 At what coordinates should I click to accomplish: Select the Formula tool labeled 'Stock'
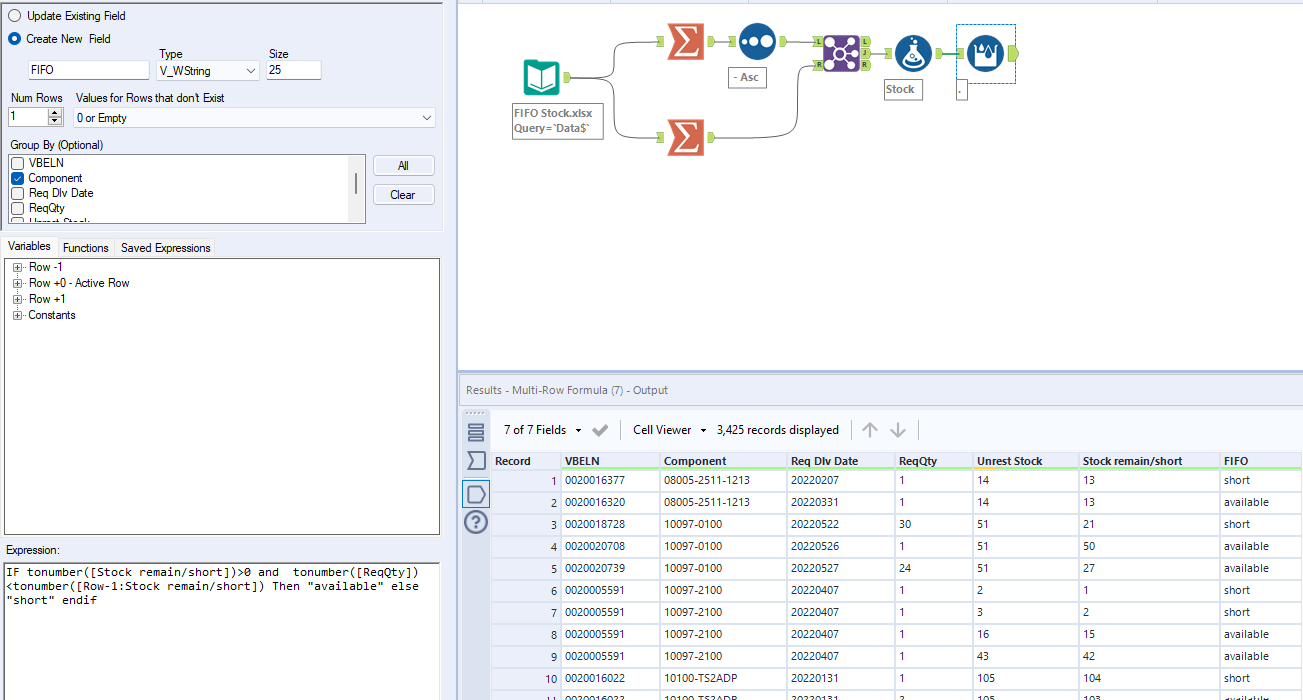coord(911,55)
